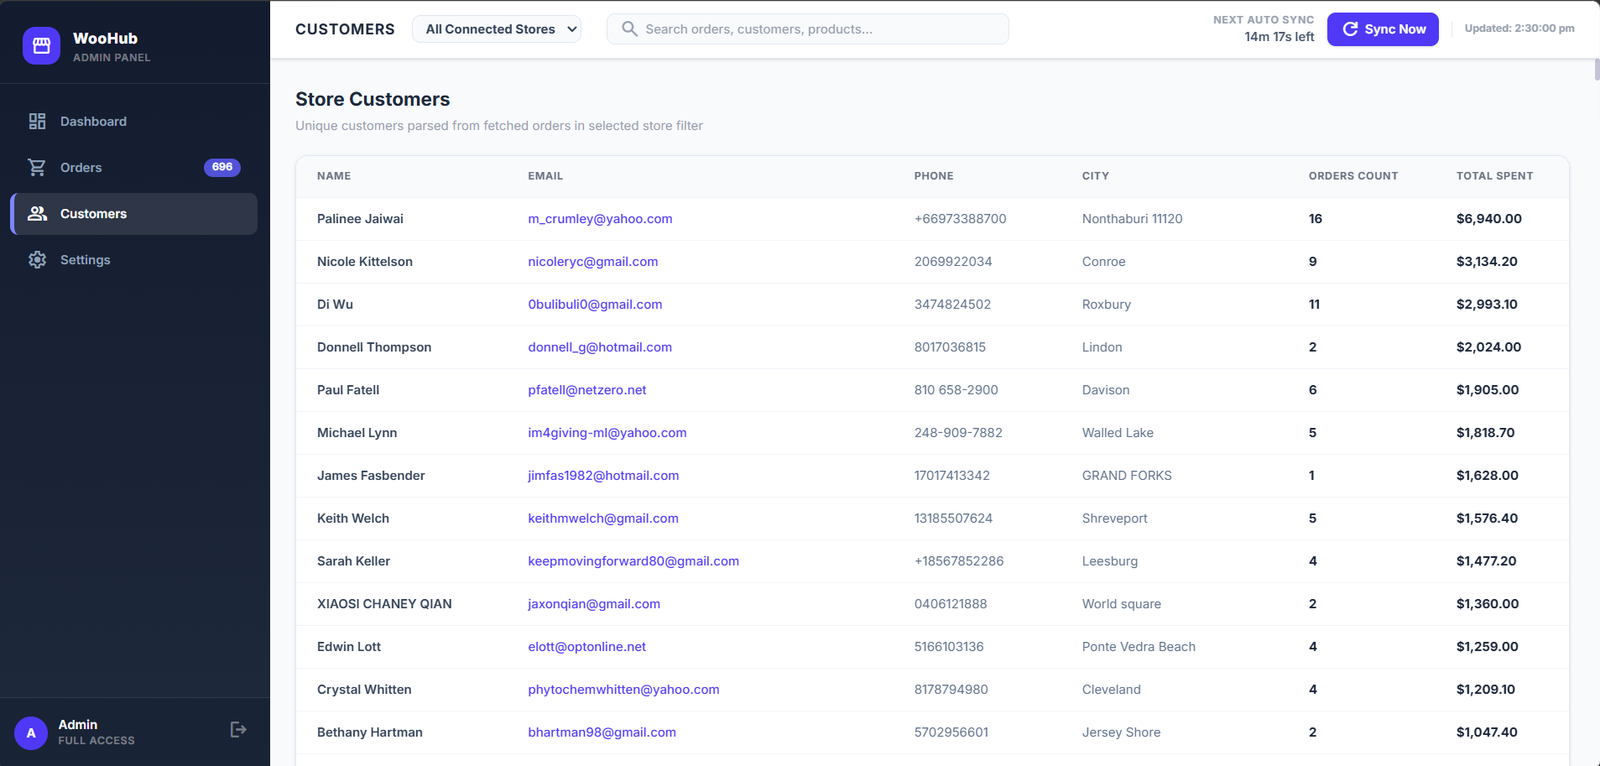The width and height of the screenshot is (1600, 766).
Task: Click the logout icon beside Admin
Action: tap(238, 729)
